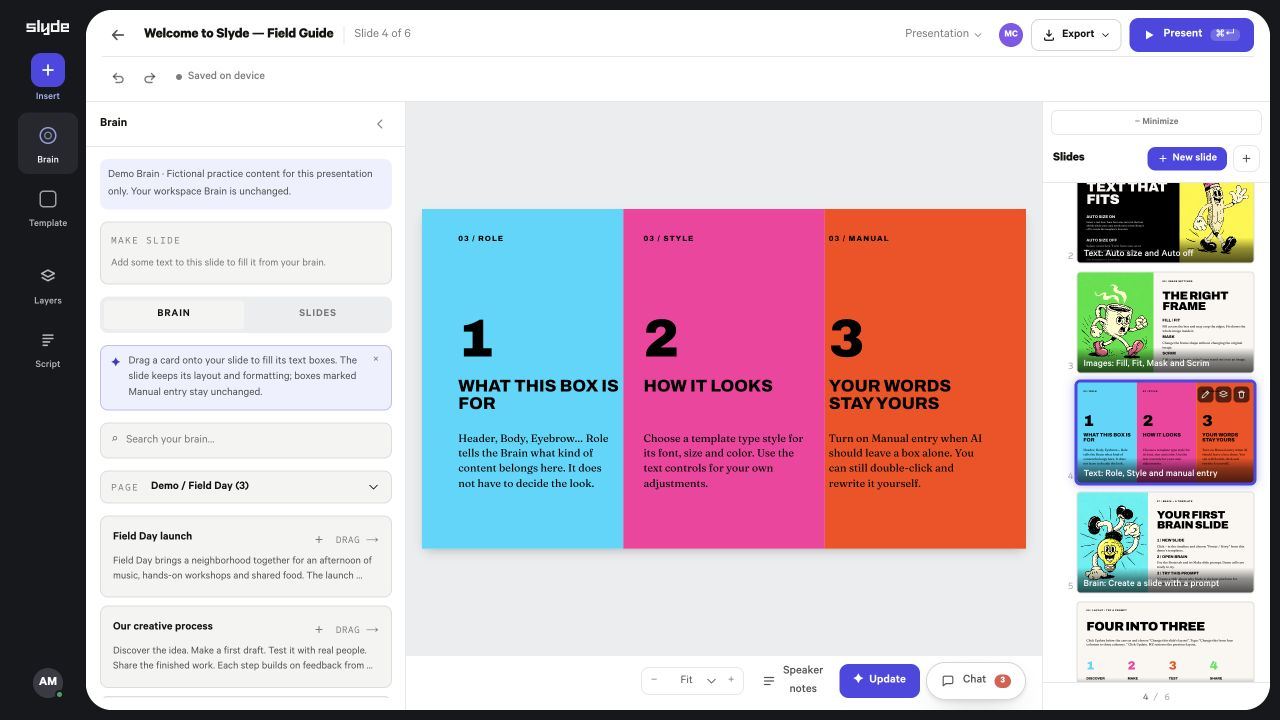
Task: Expand the Demo / Field Day page selector
Action: tap(246, 487)
